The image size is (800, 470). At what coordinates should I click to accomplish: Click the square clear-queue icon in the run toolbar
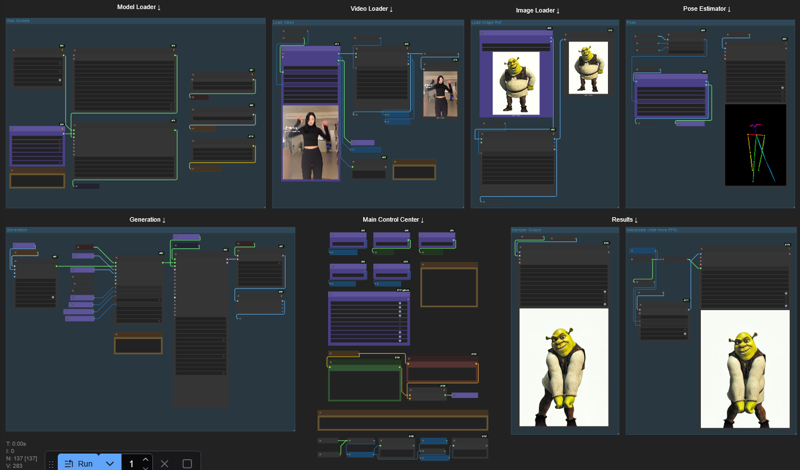pos(187,463)
